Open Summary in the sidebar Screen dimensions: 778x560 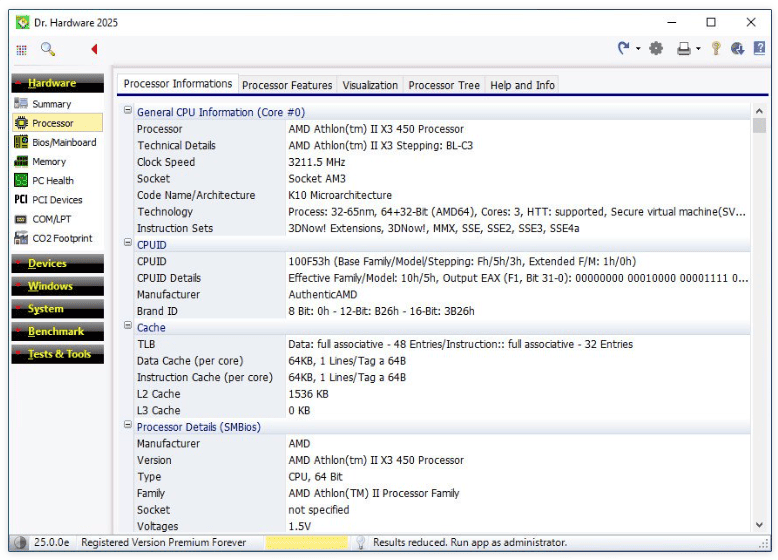[x=52, y=104]
